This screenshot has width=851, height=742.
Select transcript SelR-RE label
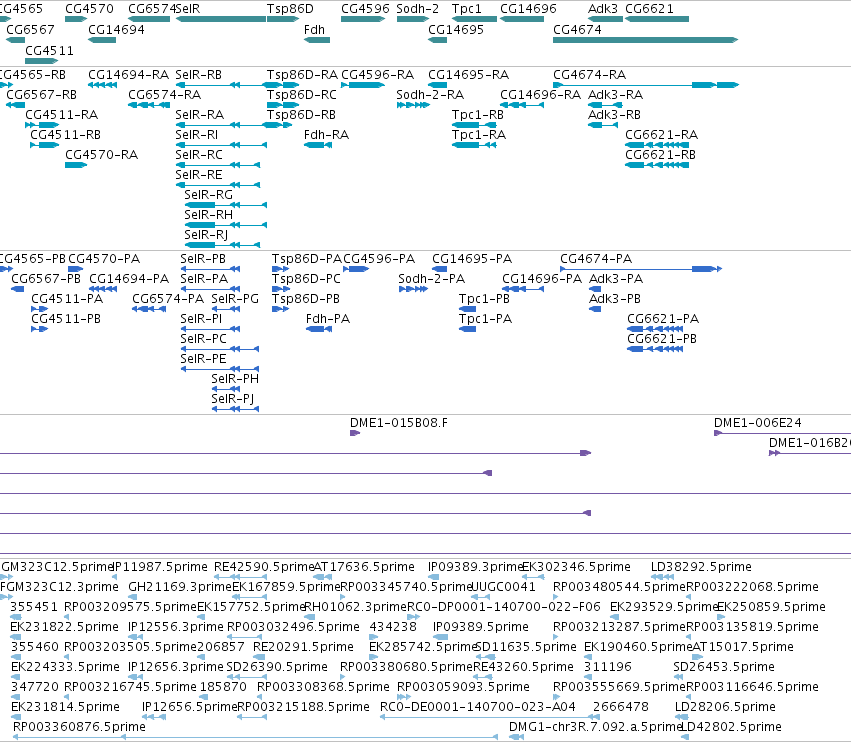199,175
